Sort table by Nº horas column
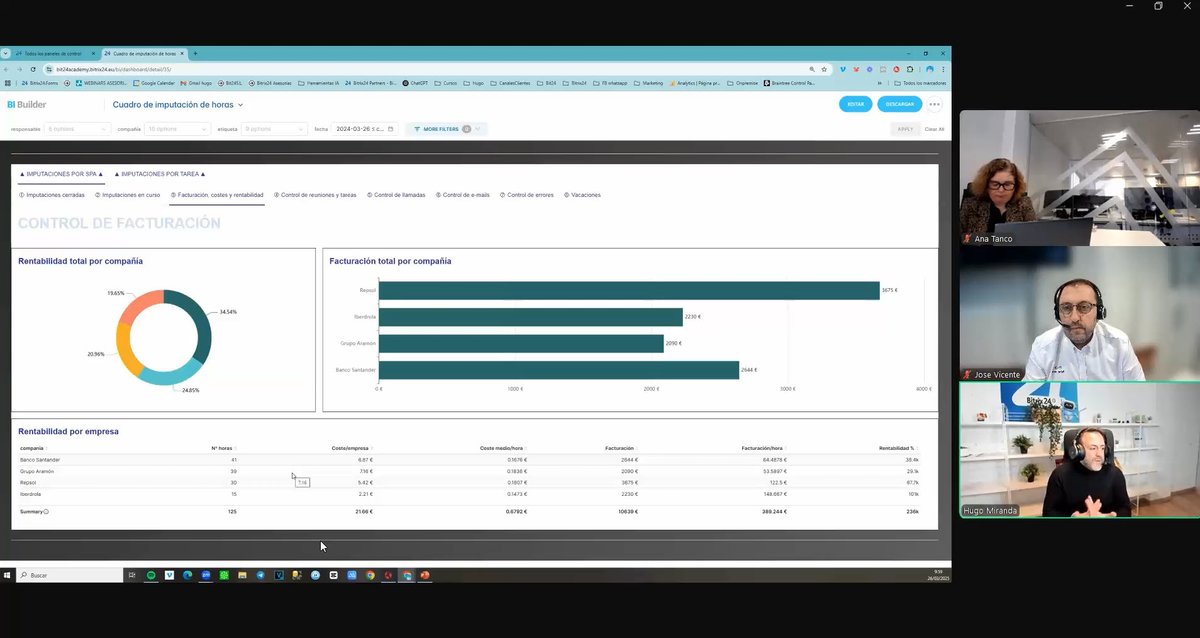Image resolution: width=1200 pixels, height=638 pixels. [222, 448]
